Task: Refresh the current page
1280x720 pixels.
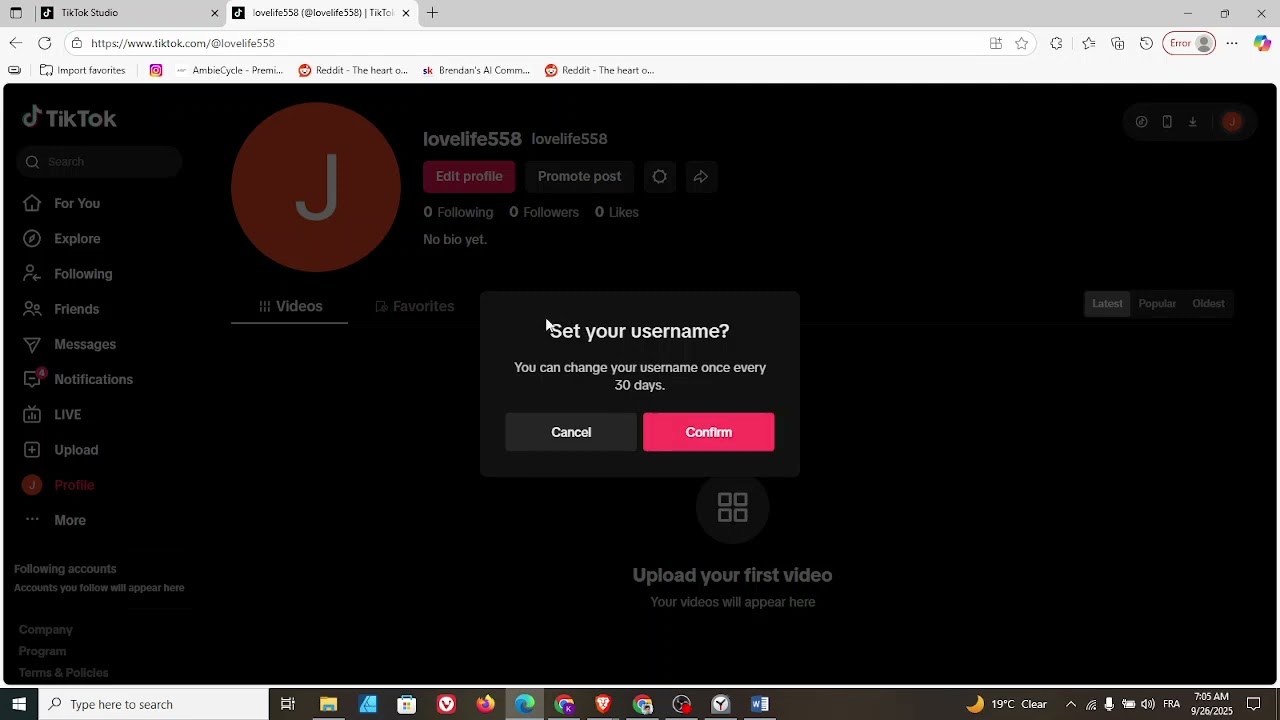Action: click(x=44, y=43)
